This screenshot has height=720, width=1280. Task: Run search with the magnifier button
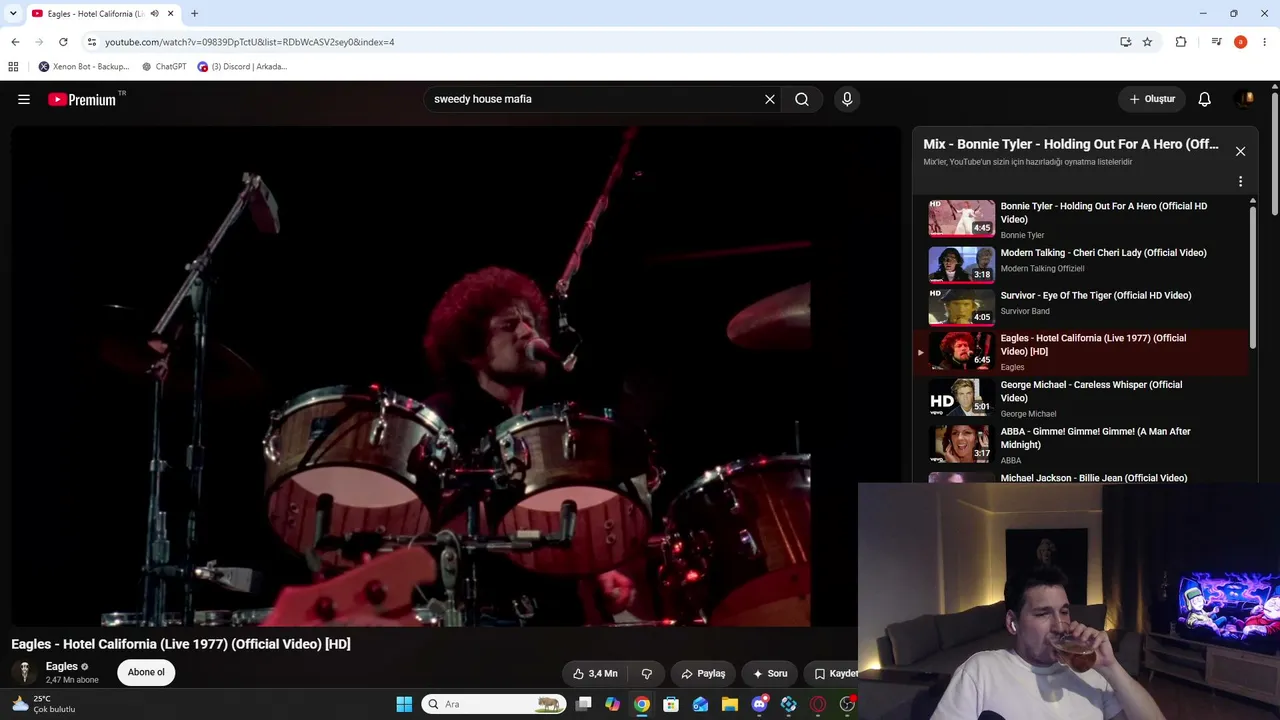tap(802, 99)
